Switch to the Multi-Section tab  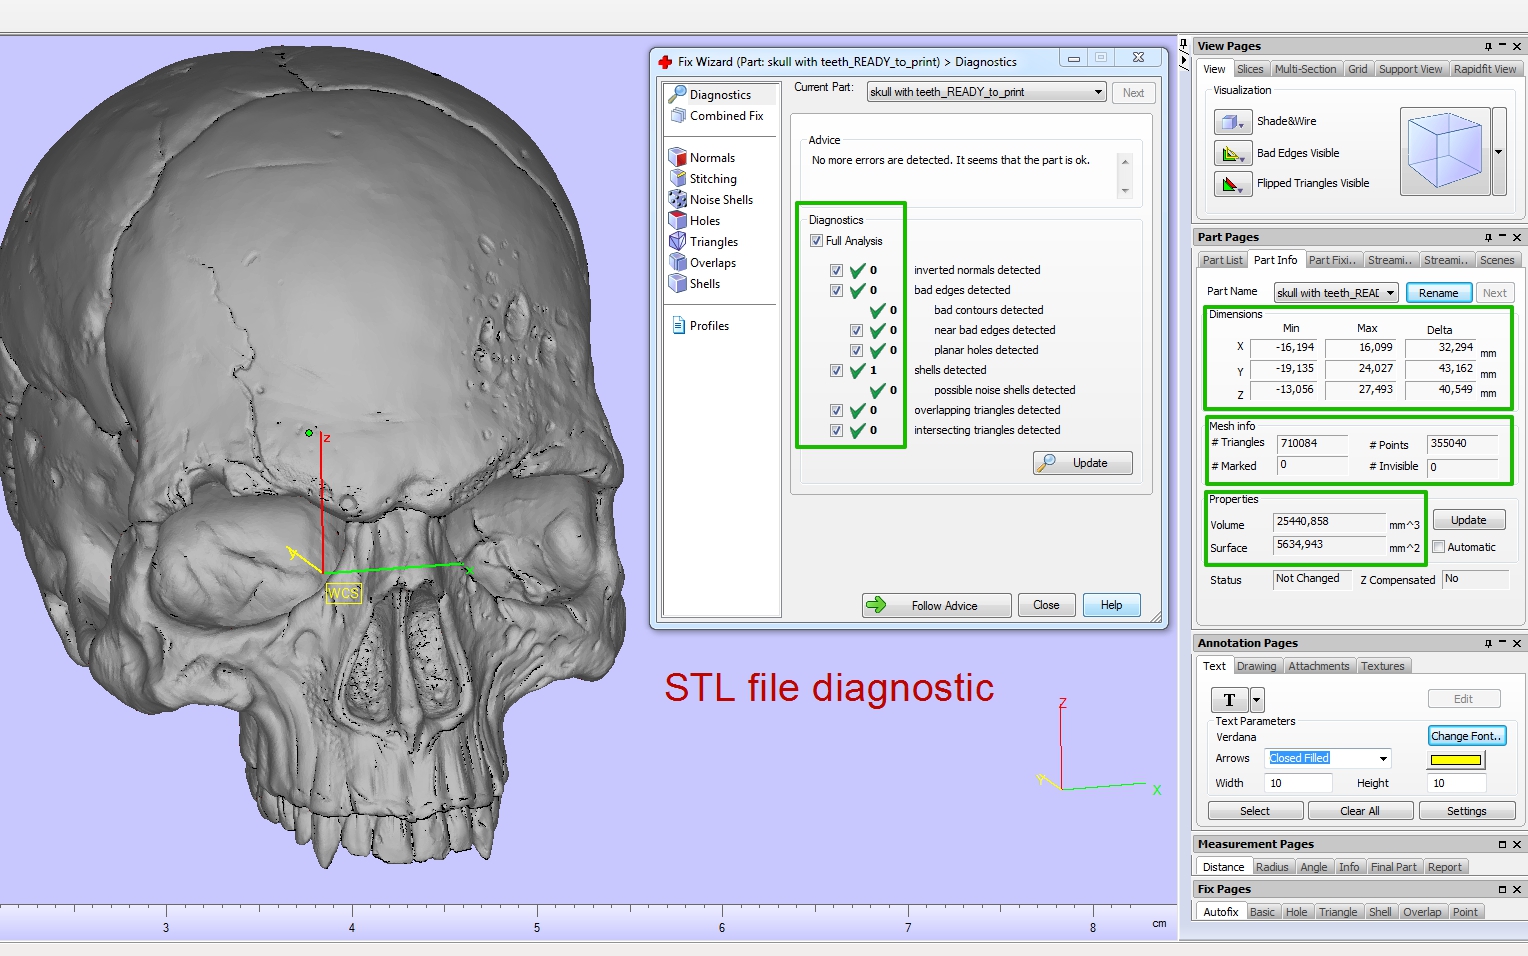tap(1305, 69)
